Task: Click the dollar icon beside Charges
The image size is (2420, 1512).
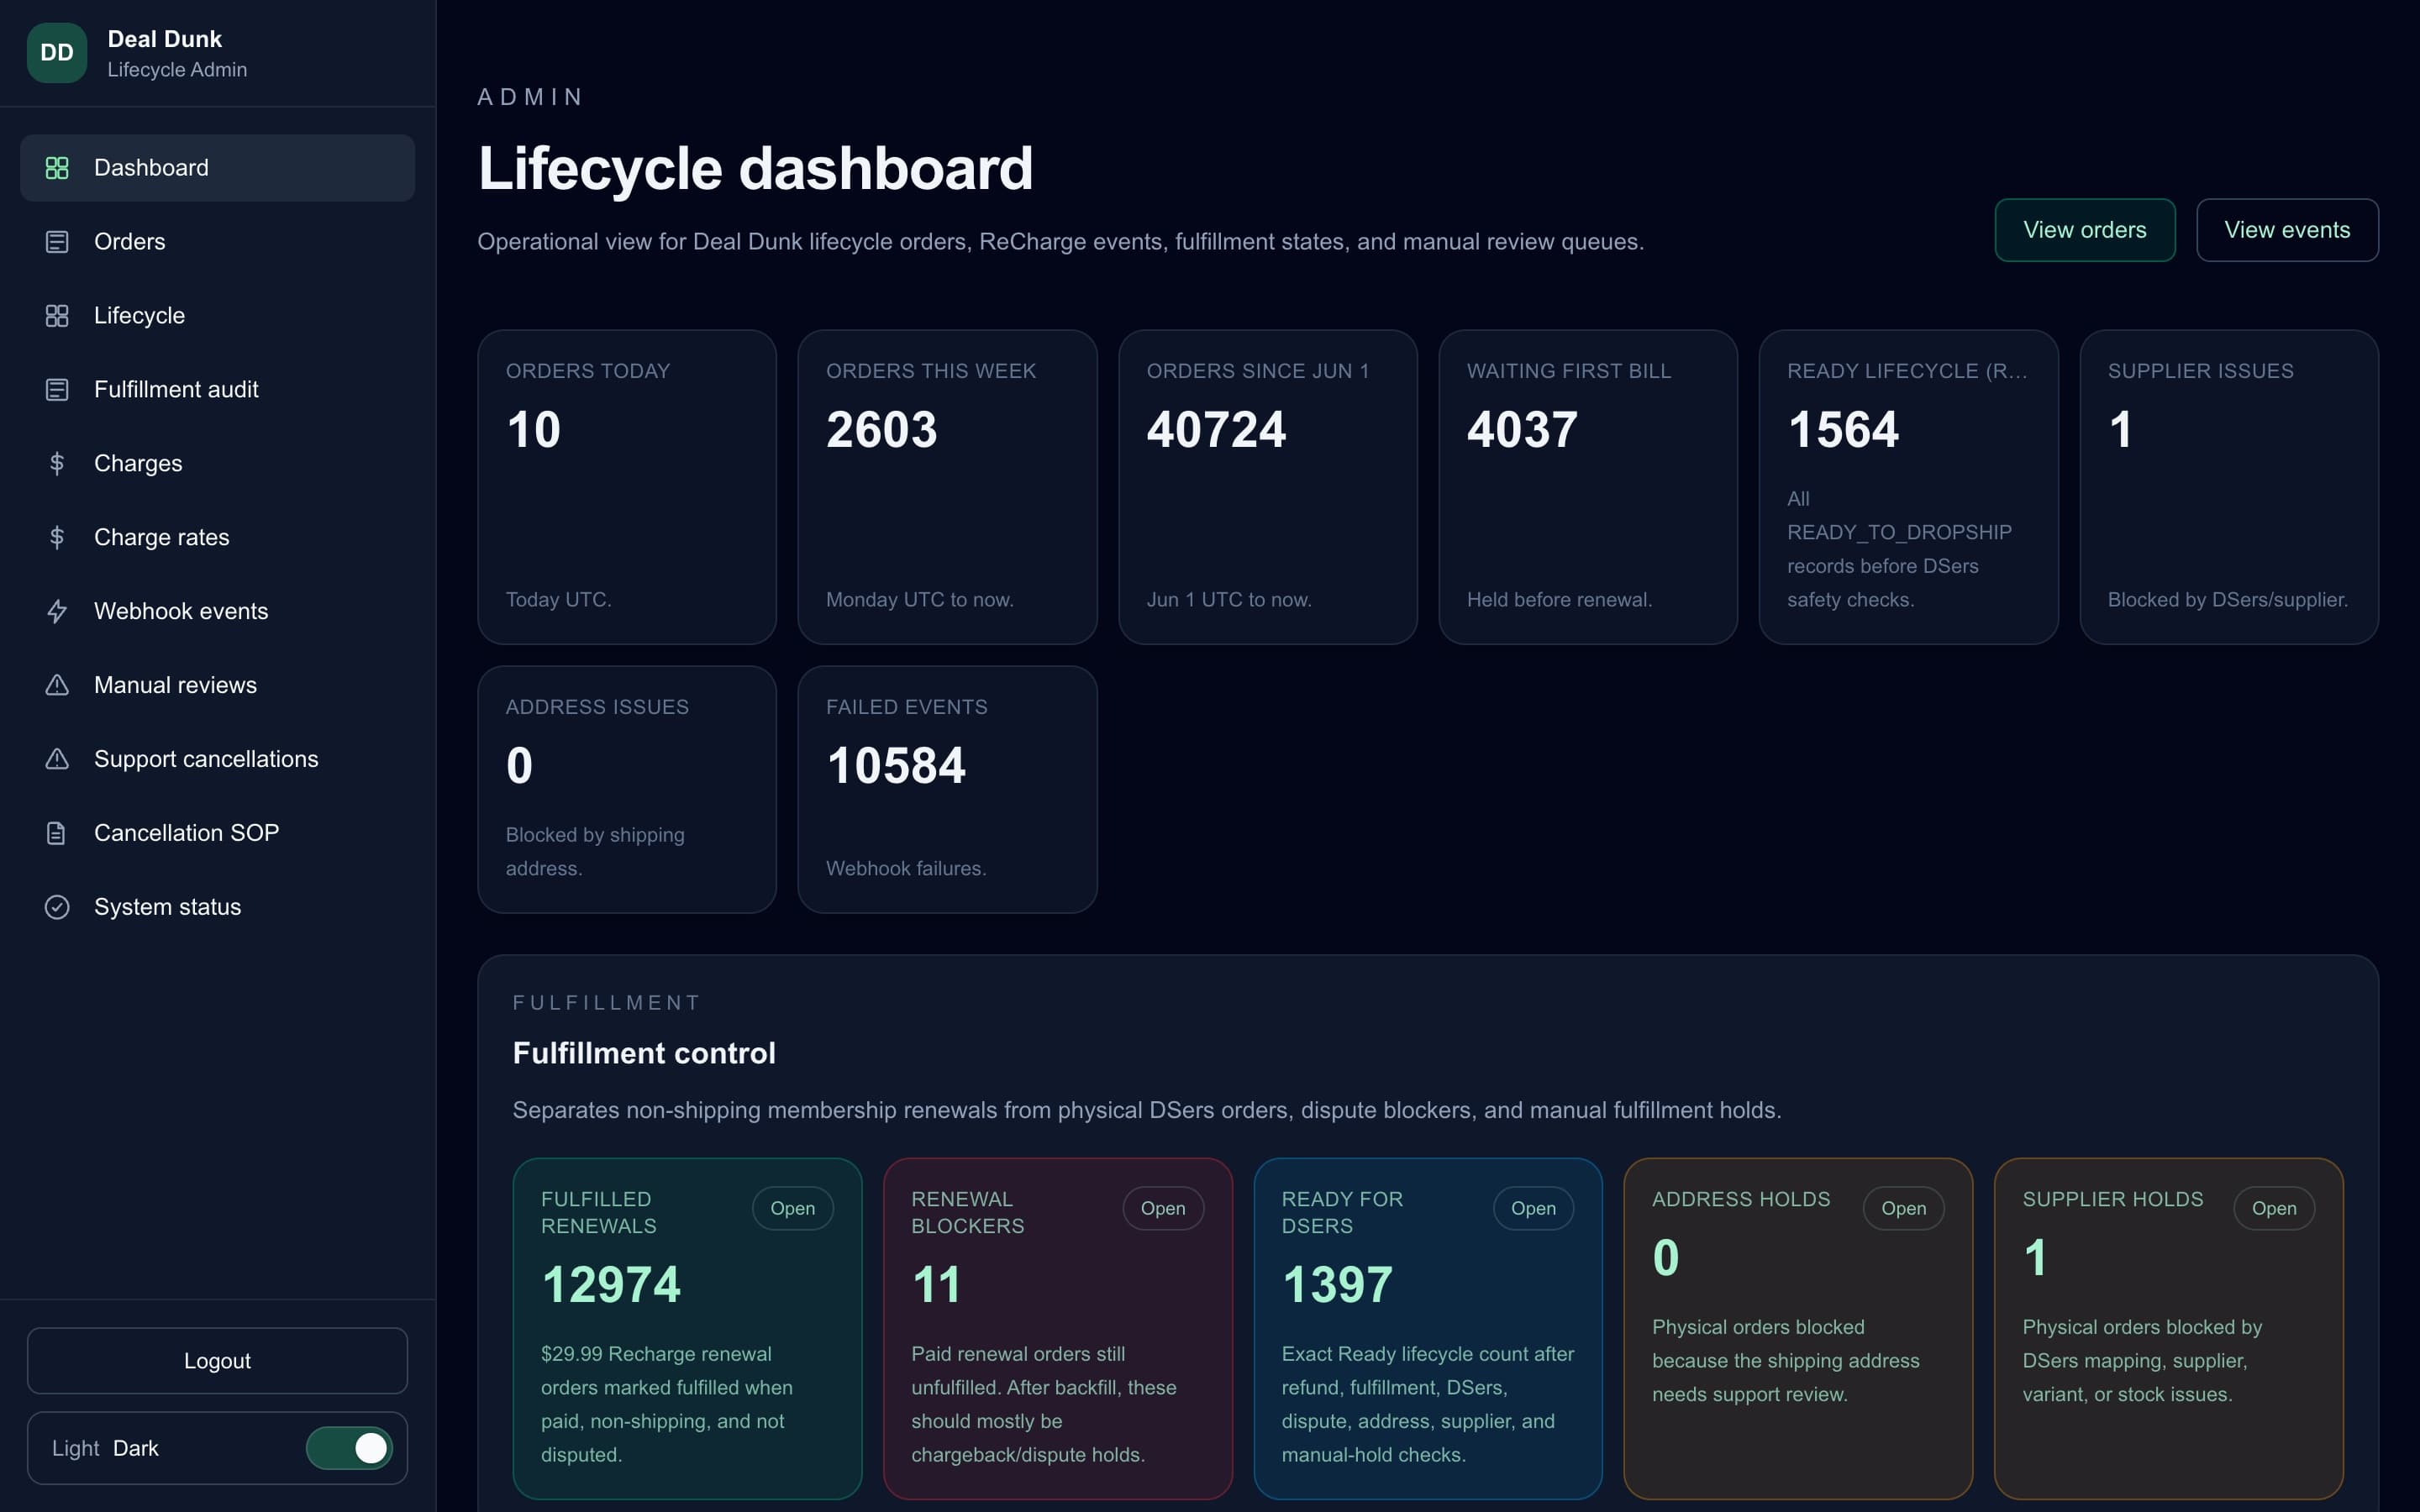Action: (57, 464)
